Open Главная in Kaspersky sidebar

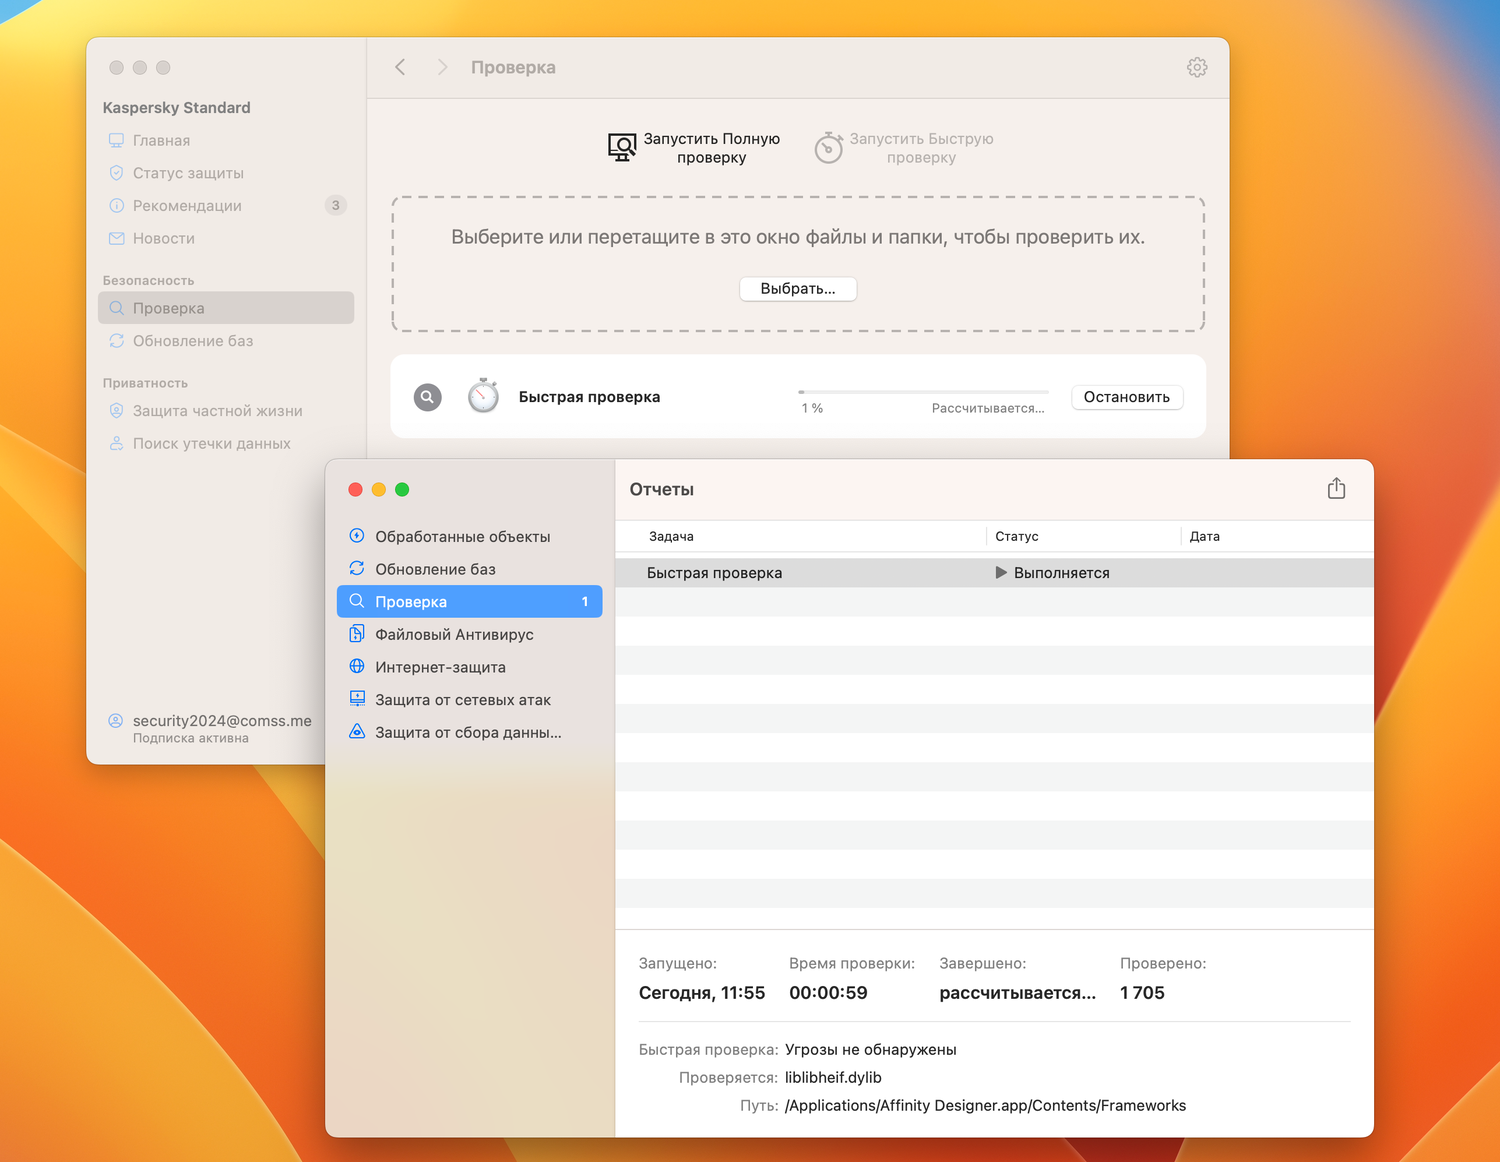226,140
